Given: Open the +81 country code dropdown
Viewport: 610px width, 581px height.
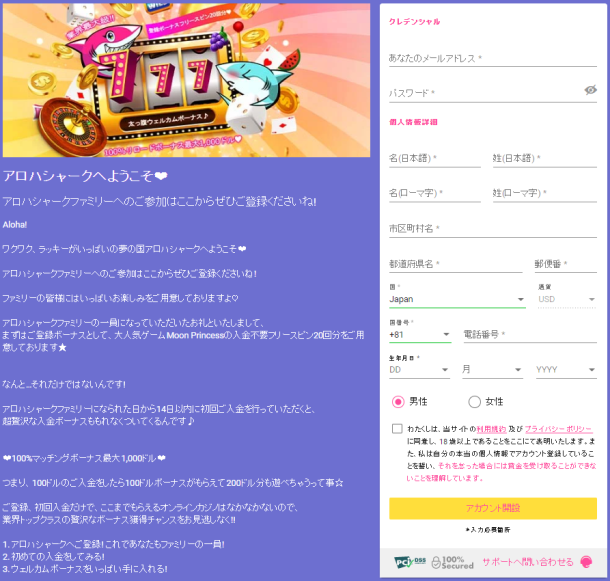Looking at the screenshot, I should [420, 335].
